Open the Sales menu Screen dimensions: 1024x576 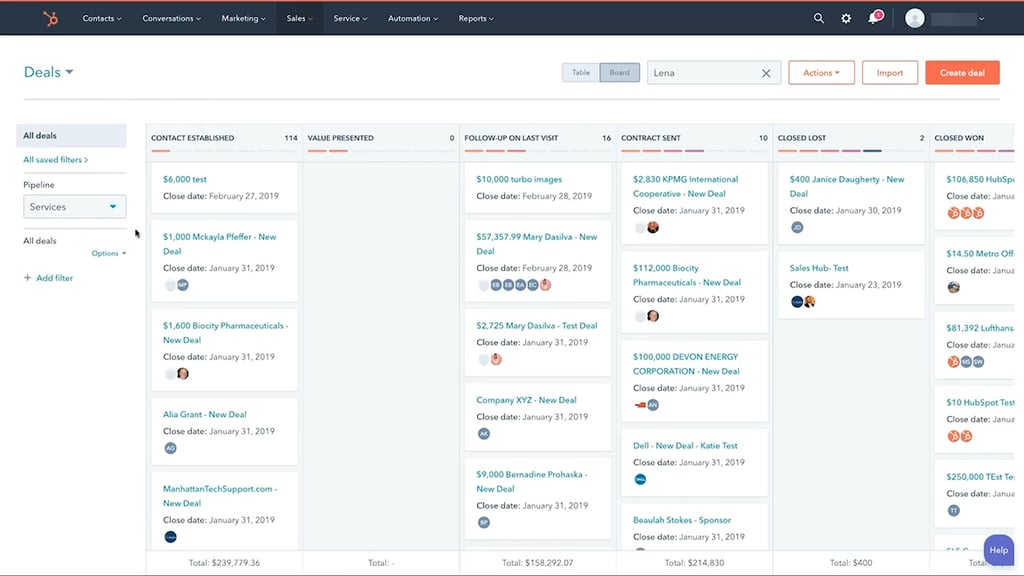pyautogui.click(x=300, y=18)
